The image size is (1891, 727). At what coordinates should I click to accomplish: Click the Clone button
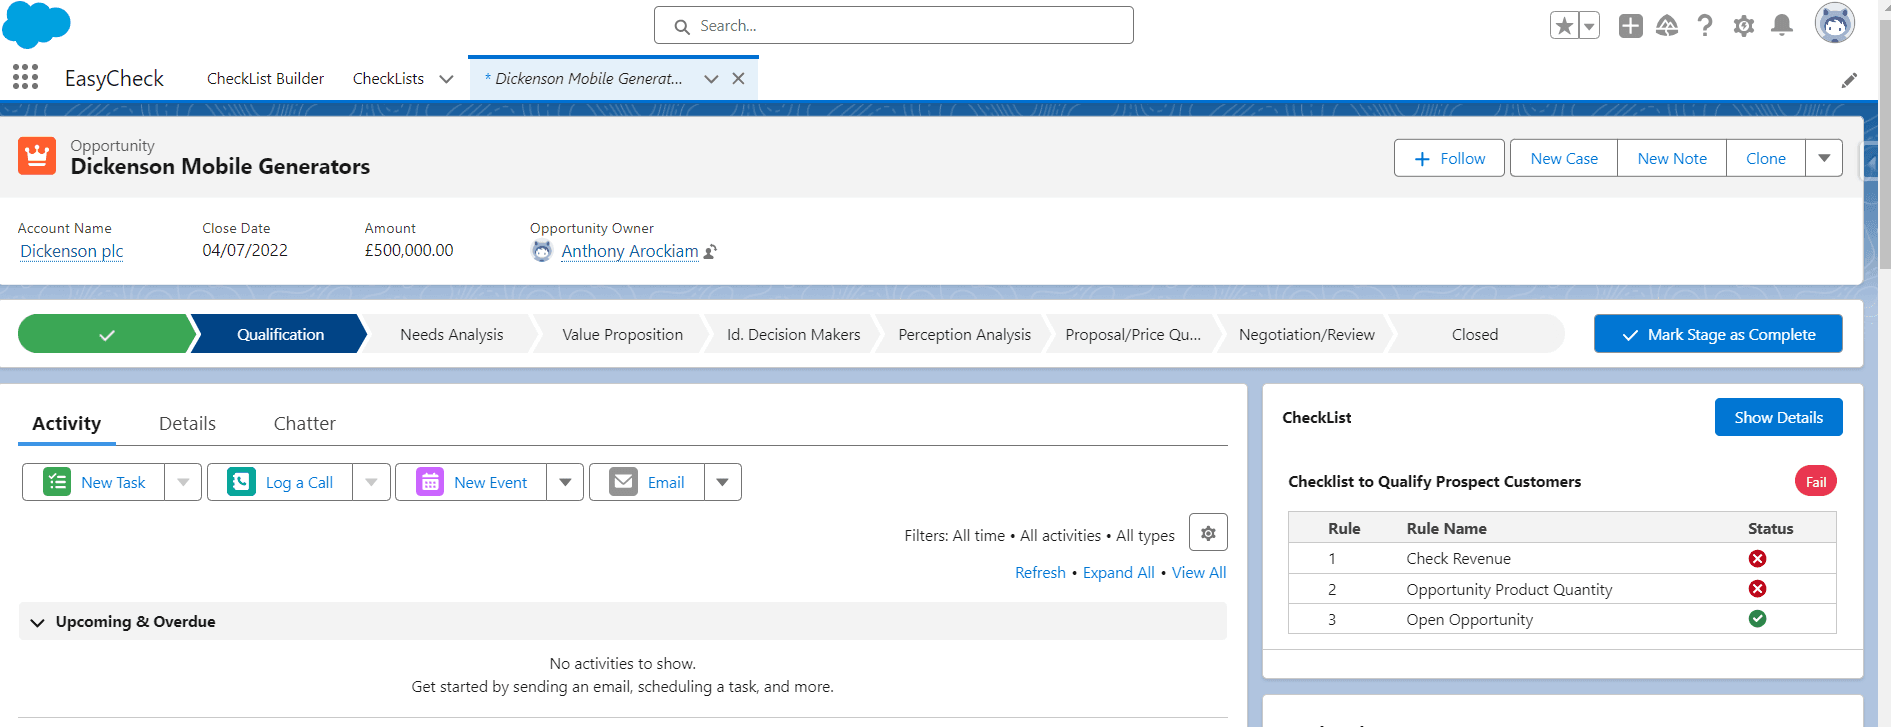click(1766, 158)
